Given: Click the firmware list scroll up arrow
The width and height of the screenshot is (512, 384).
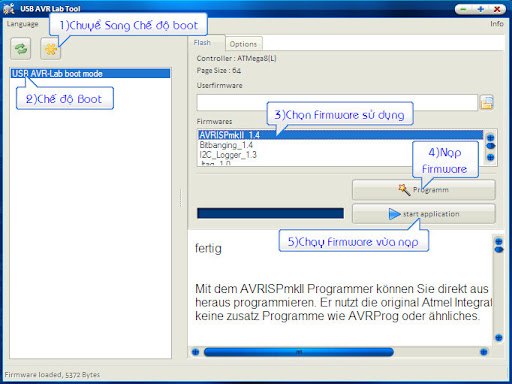Looking at the screenshot, I should [x=490, y=137].
